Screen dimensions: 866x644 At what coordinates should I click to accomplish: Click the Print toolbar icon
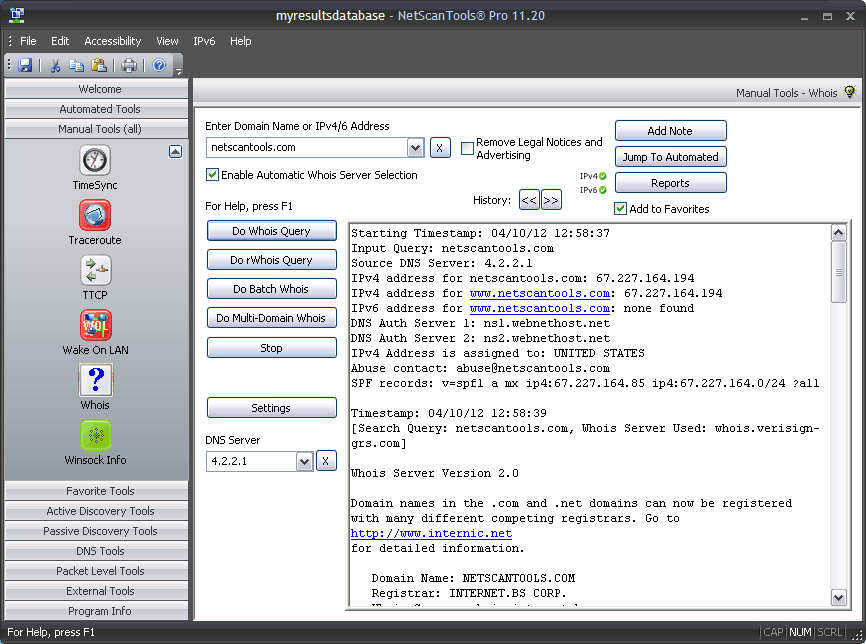(129, 66)
